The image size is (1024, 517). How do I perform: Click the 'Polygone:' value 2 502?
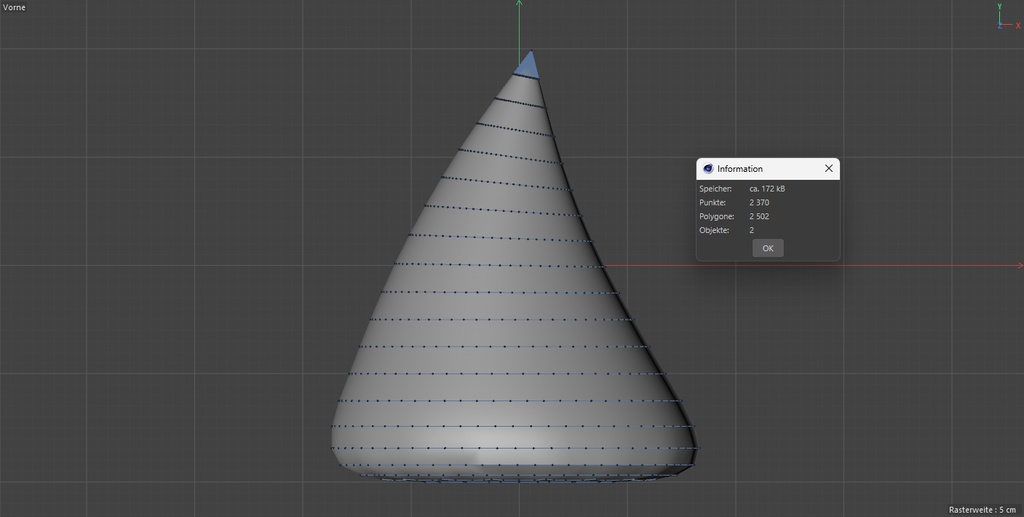point(759,216)
